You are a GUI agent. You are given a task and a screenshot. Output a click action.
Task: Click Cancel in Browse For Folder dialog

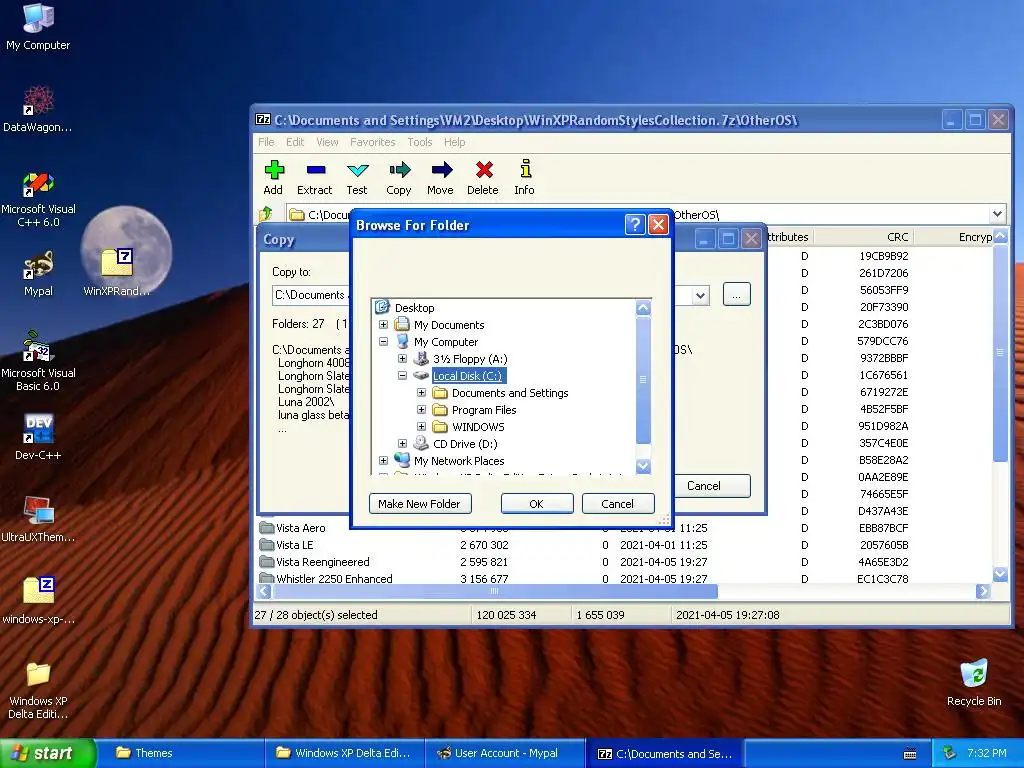pos(618,504)
